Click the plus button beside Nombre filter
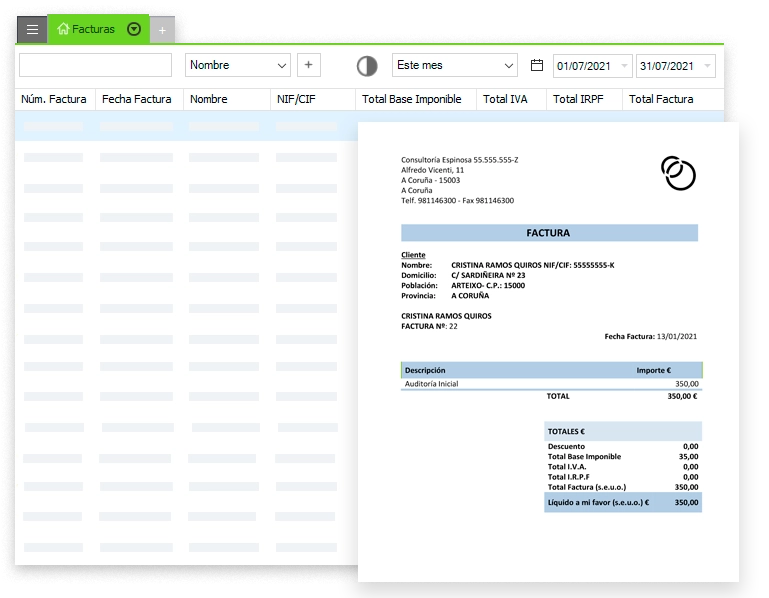Image resolution: width=769 pixels, height=598 pixels. 309,65
